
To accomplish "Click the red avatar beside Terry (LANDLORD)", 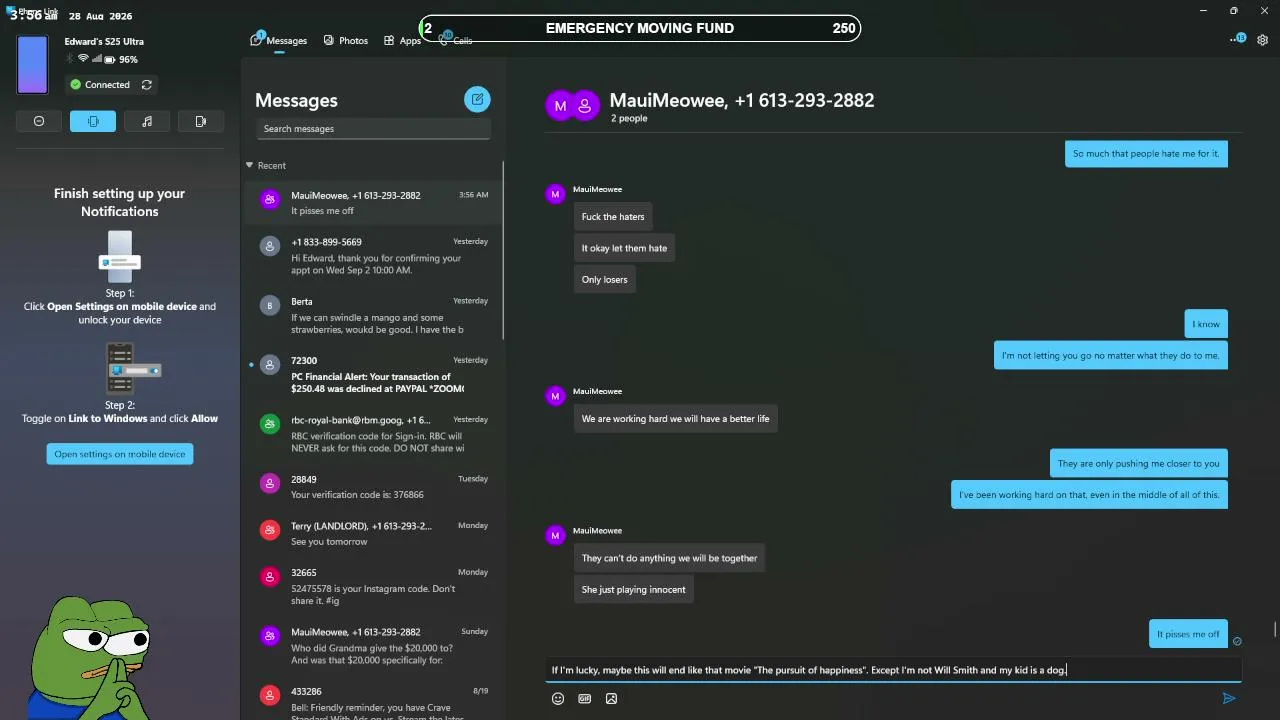I will [269, 530].
